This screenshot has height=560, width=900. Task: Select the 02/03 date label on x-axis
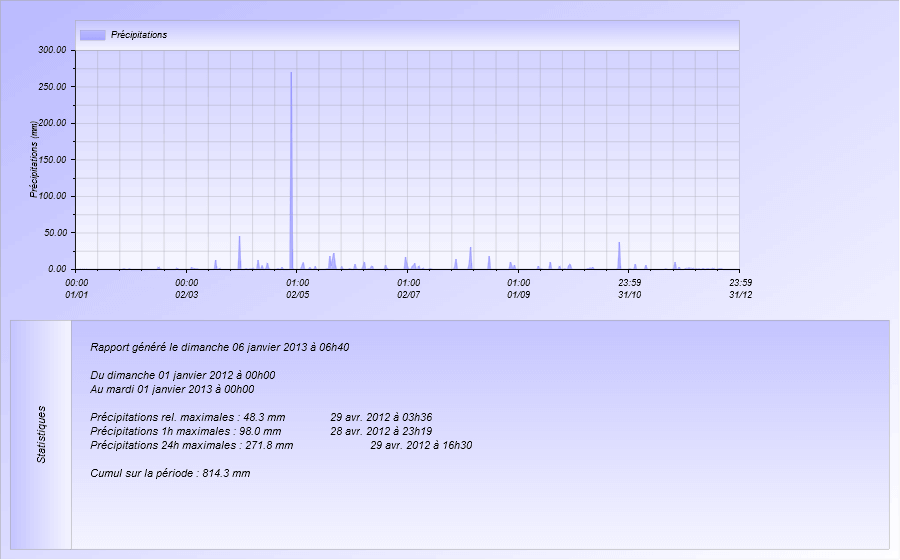[x=186, y=295]
